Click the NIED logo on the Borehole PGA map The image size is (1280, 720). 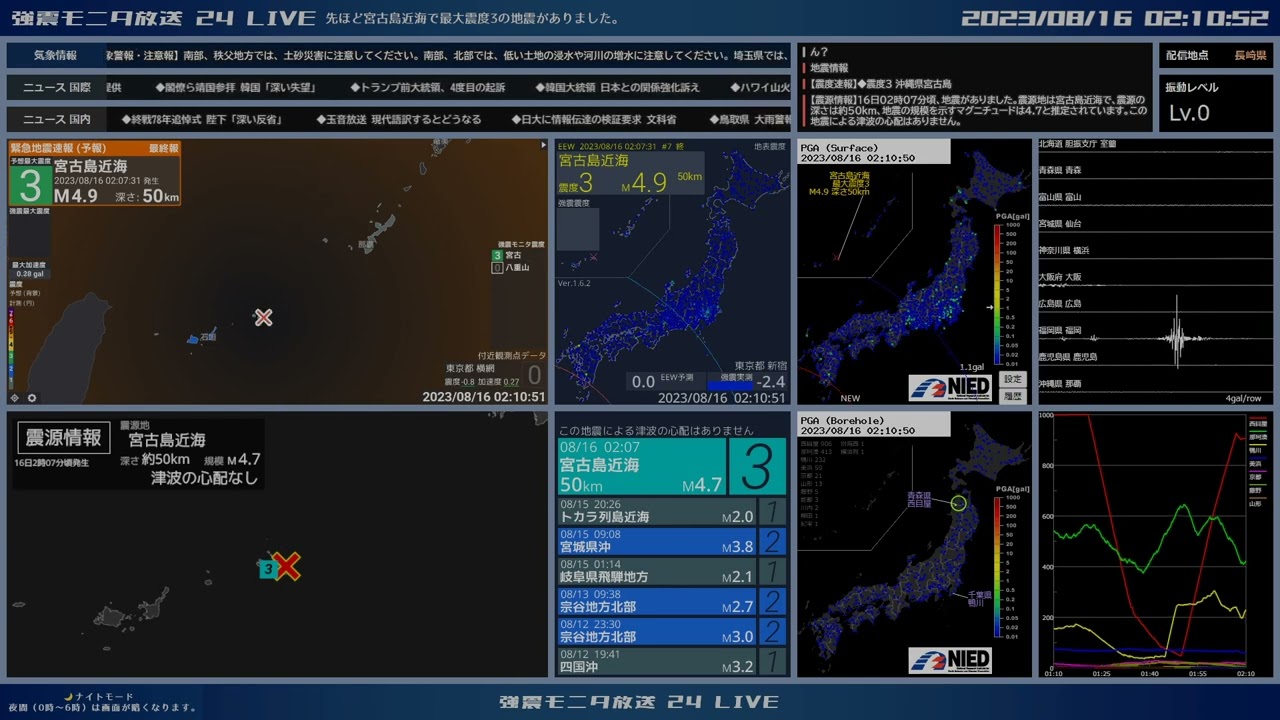pyautogui.click(x=950, y=660)
